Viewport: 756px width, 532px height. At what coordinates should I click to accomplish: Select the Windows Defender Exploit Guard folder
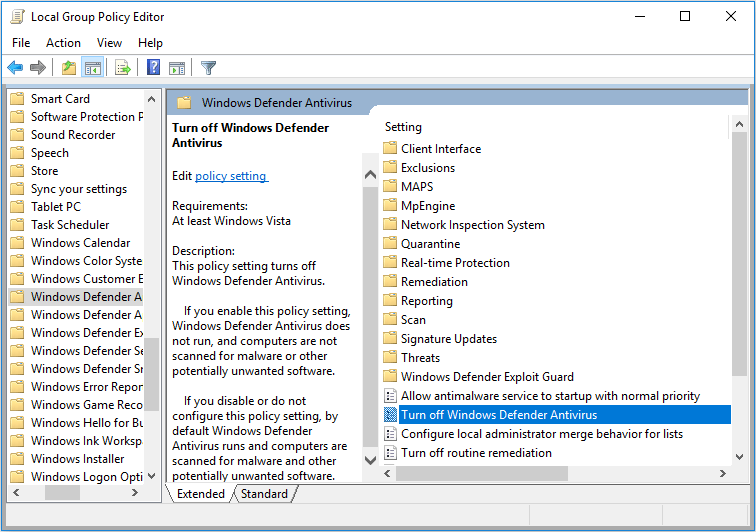(487, 377)
